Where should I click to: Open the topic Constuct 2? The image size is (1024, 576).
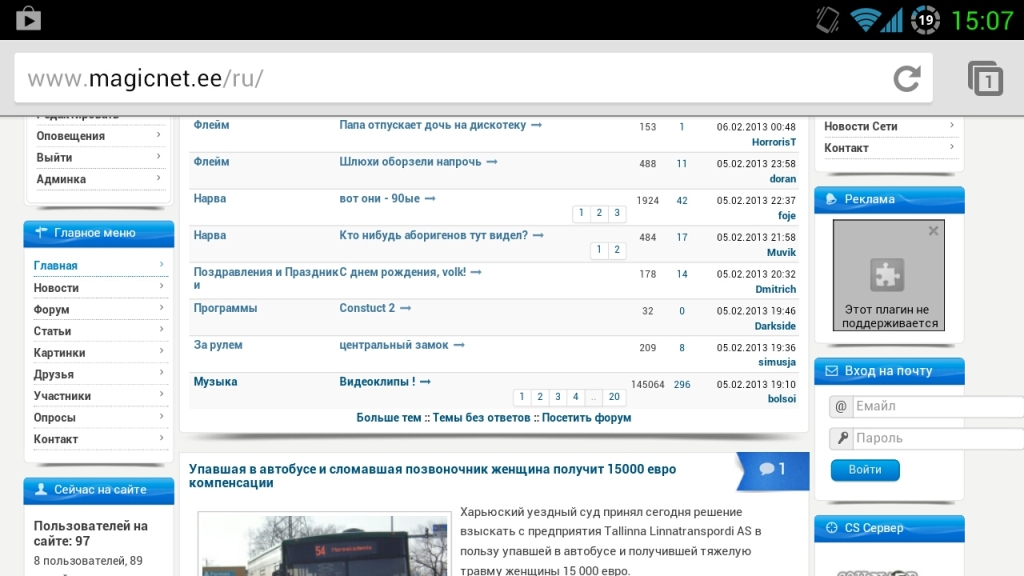pyautogui.click(x=367, y=308)
